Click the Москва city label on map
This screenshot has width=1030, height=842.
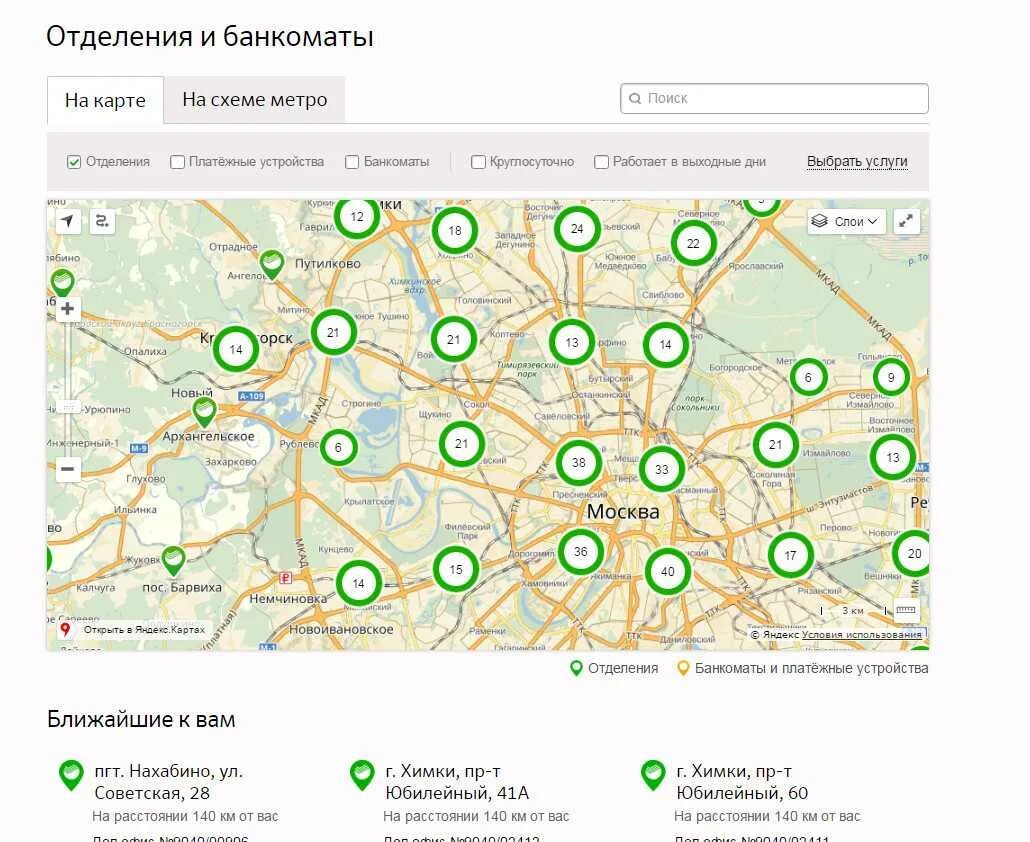tap(623, 512)
